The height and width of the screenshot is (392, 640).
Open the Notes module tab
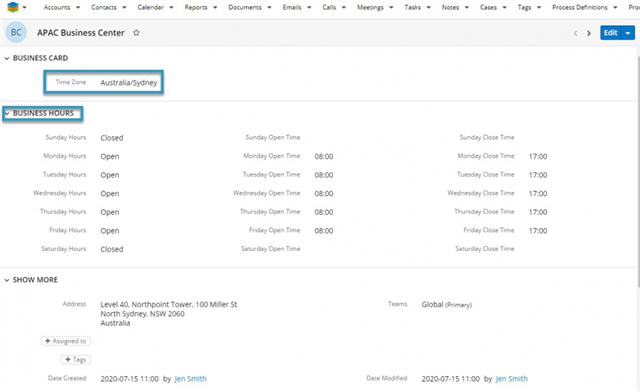451,7
